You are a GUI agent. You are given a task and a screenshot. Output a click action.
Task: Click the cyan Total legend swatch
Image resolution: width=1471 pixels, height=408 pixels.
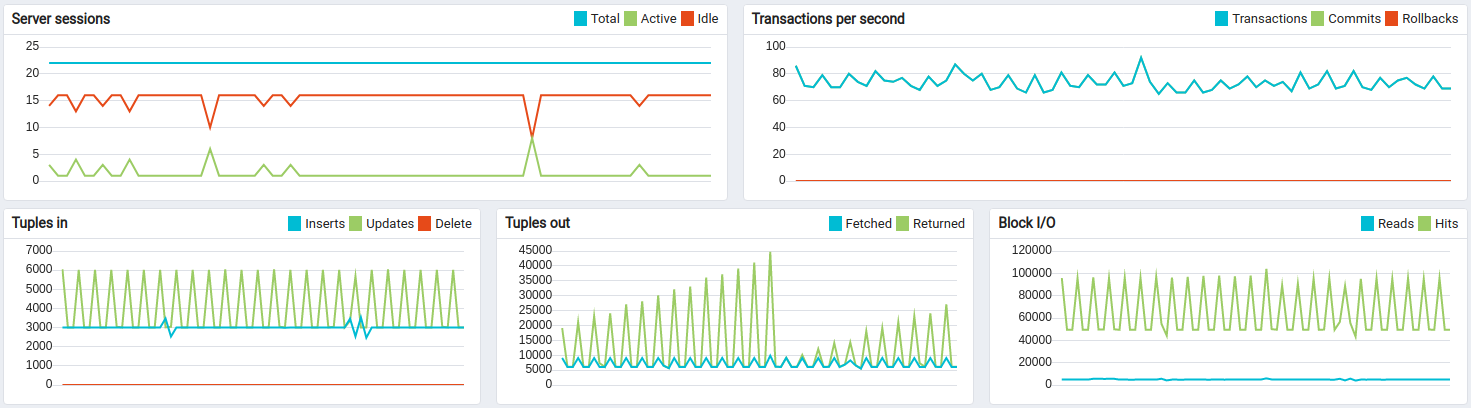581,19
